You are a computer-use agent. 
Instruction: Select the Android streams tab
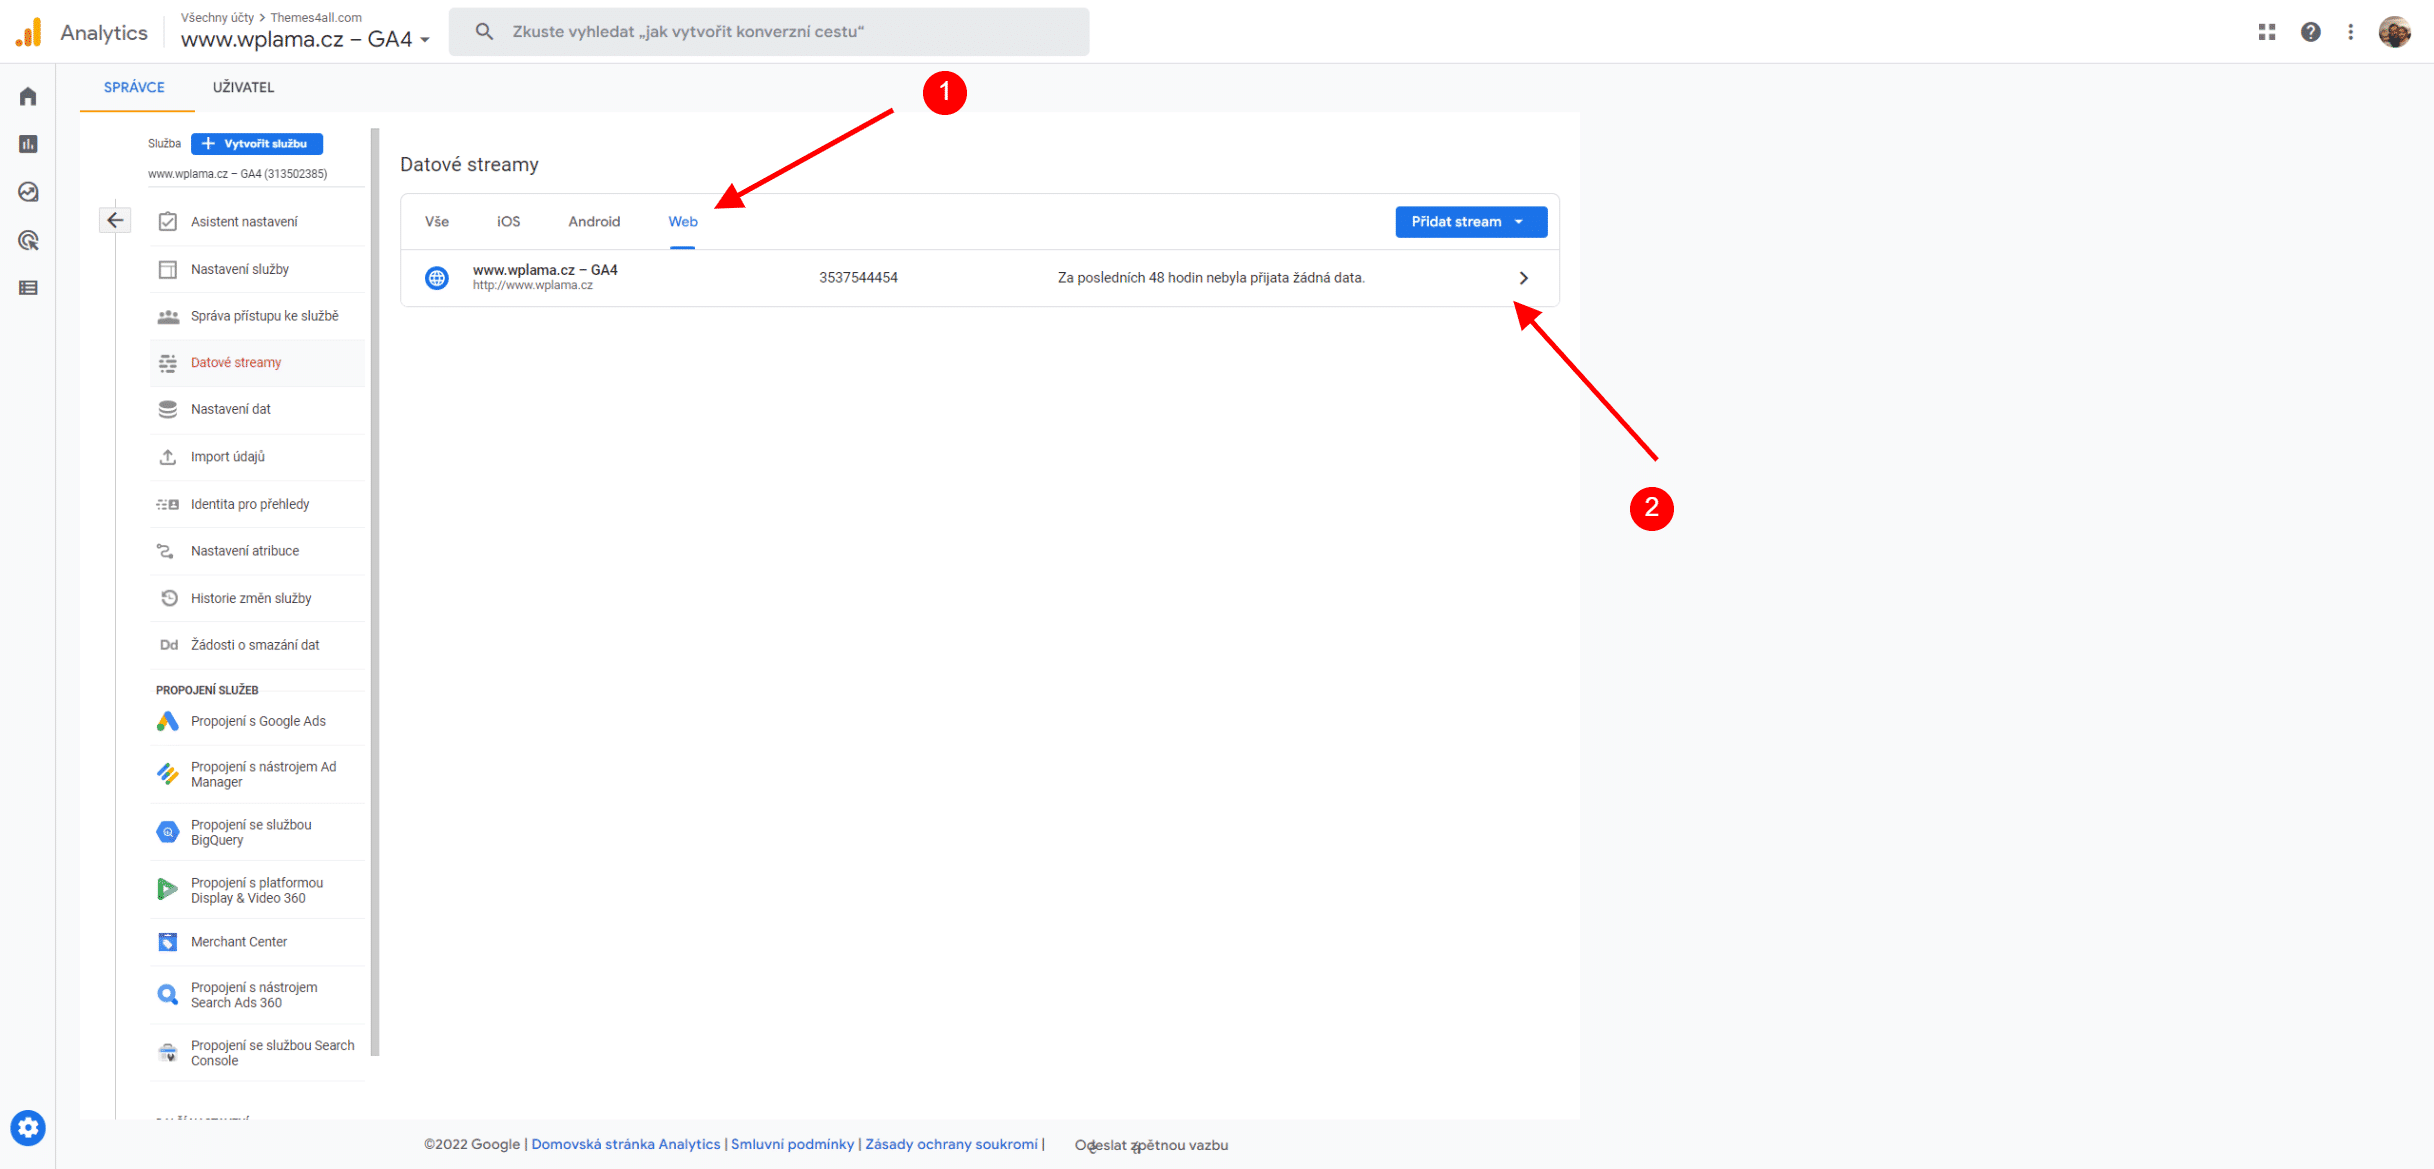(x=594, y=222)
